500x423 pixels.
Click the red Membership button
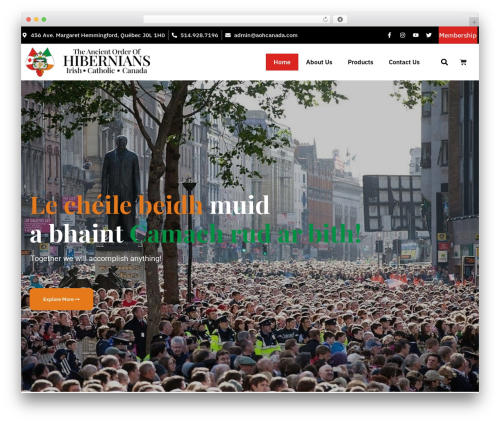(458, 35)
